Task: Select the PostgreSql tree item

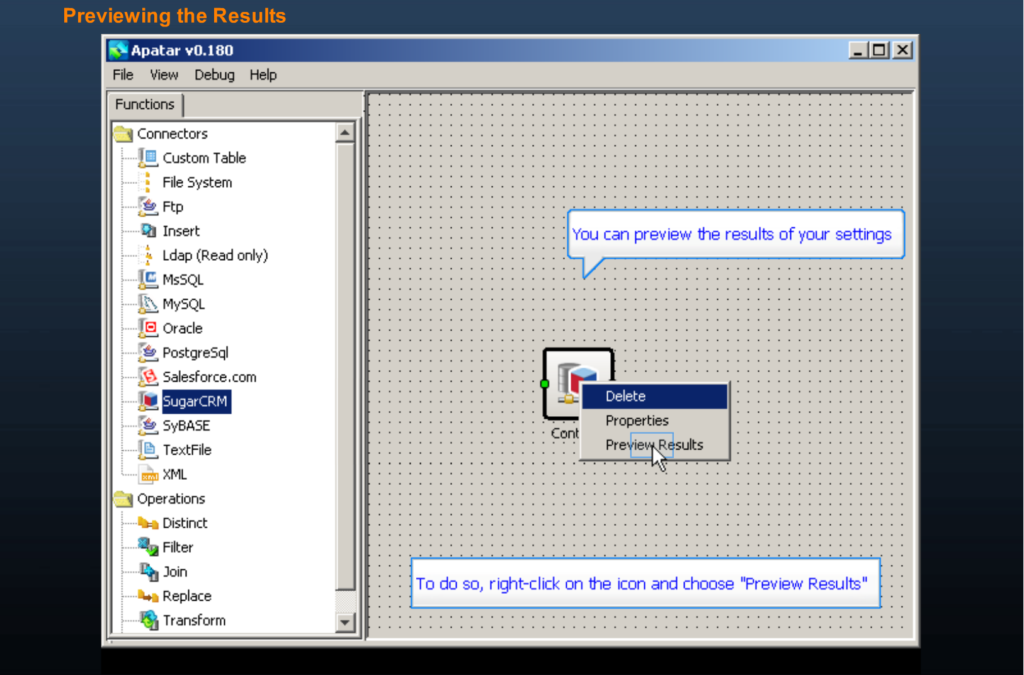Action: pyautogui.click(x=195, y=353)
